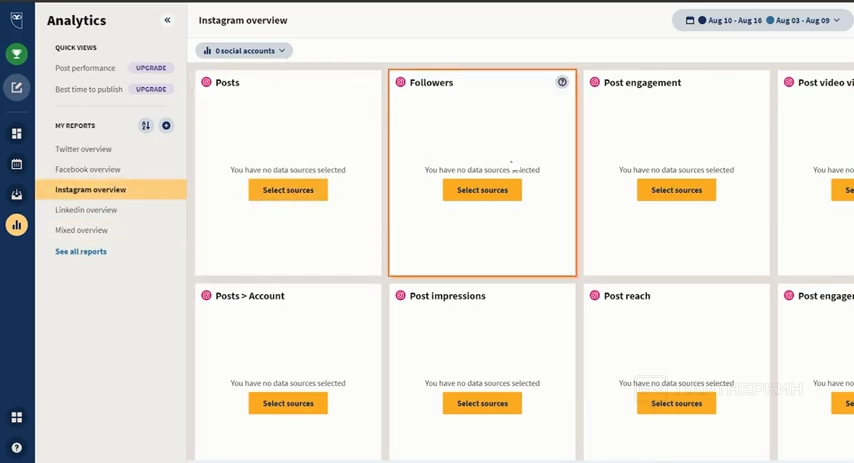The height and width of the screenshot is (463, 854).
Task: Open the Analytics bar chart icon
Action: [x=16, y=225]
